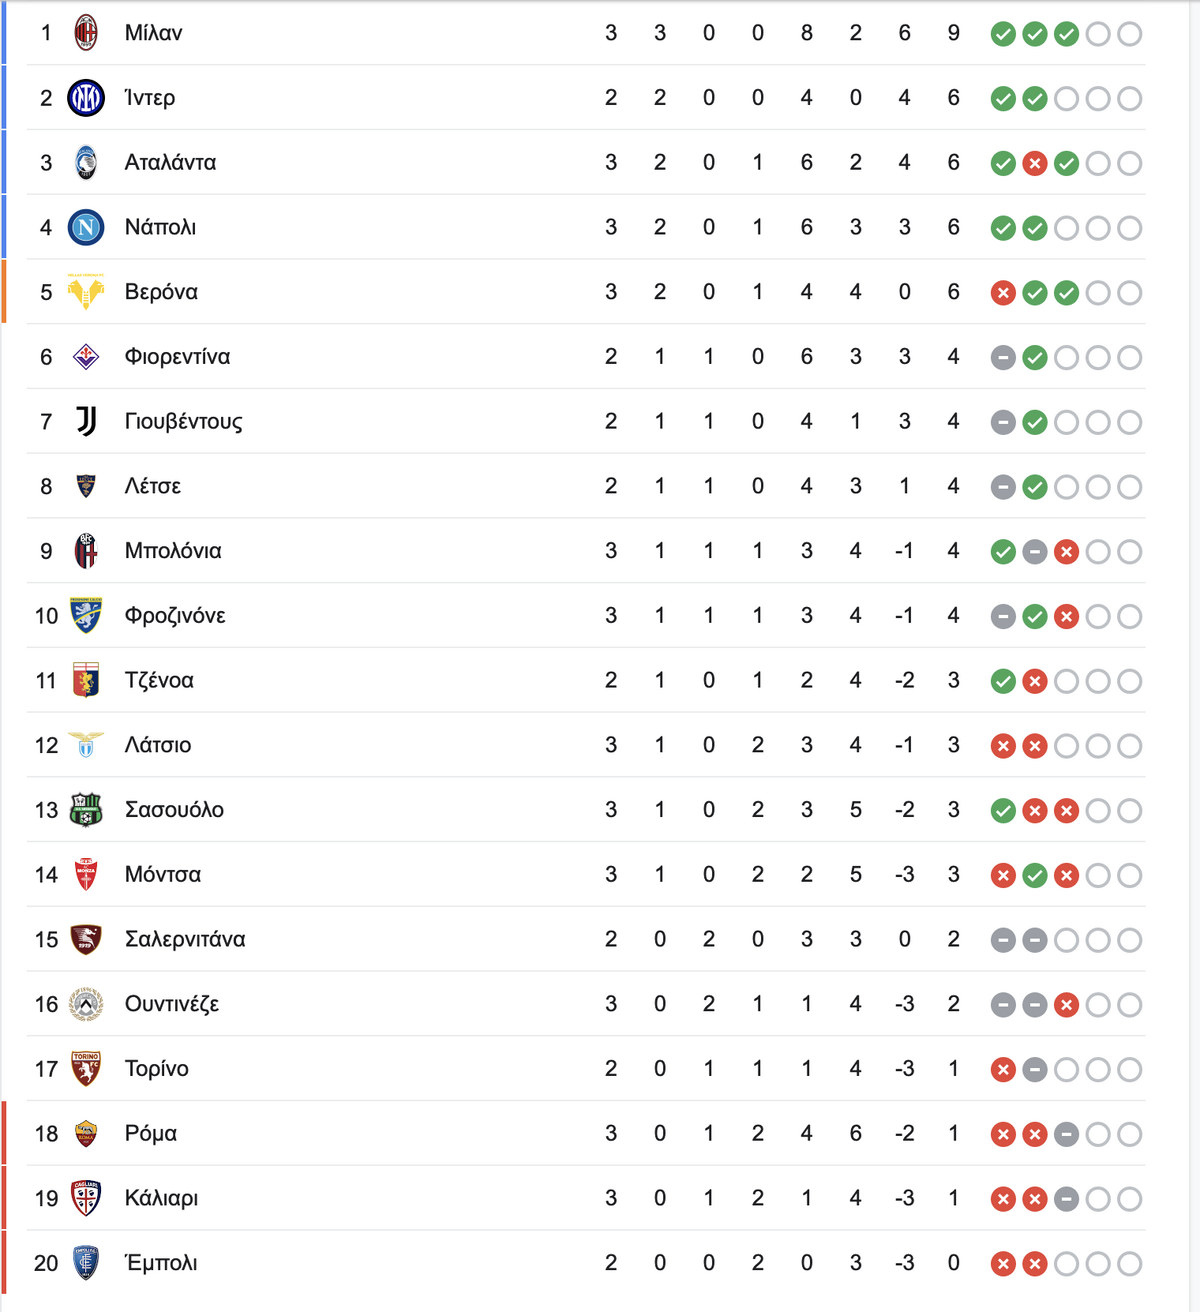Click the Inter club crest
This screenshot has height=1312, width=1200.
tap(86, 98)
